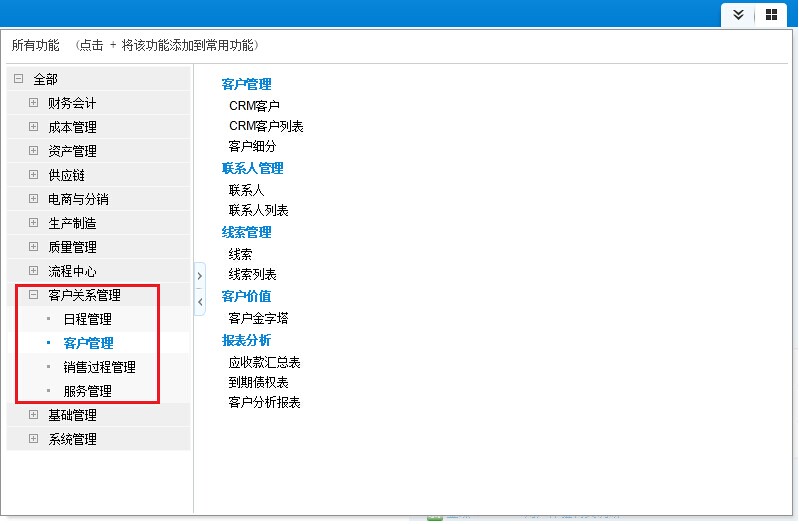Click the 系统管理 tree label
This screenshot has height=524, width=799.
72,439
